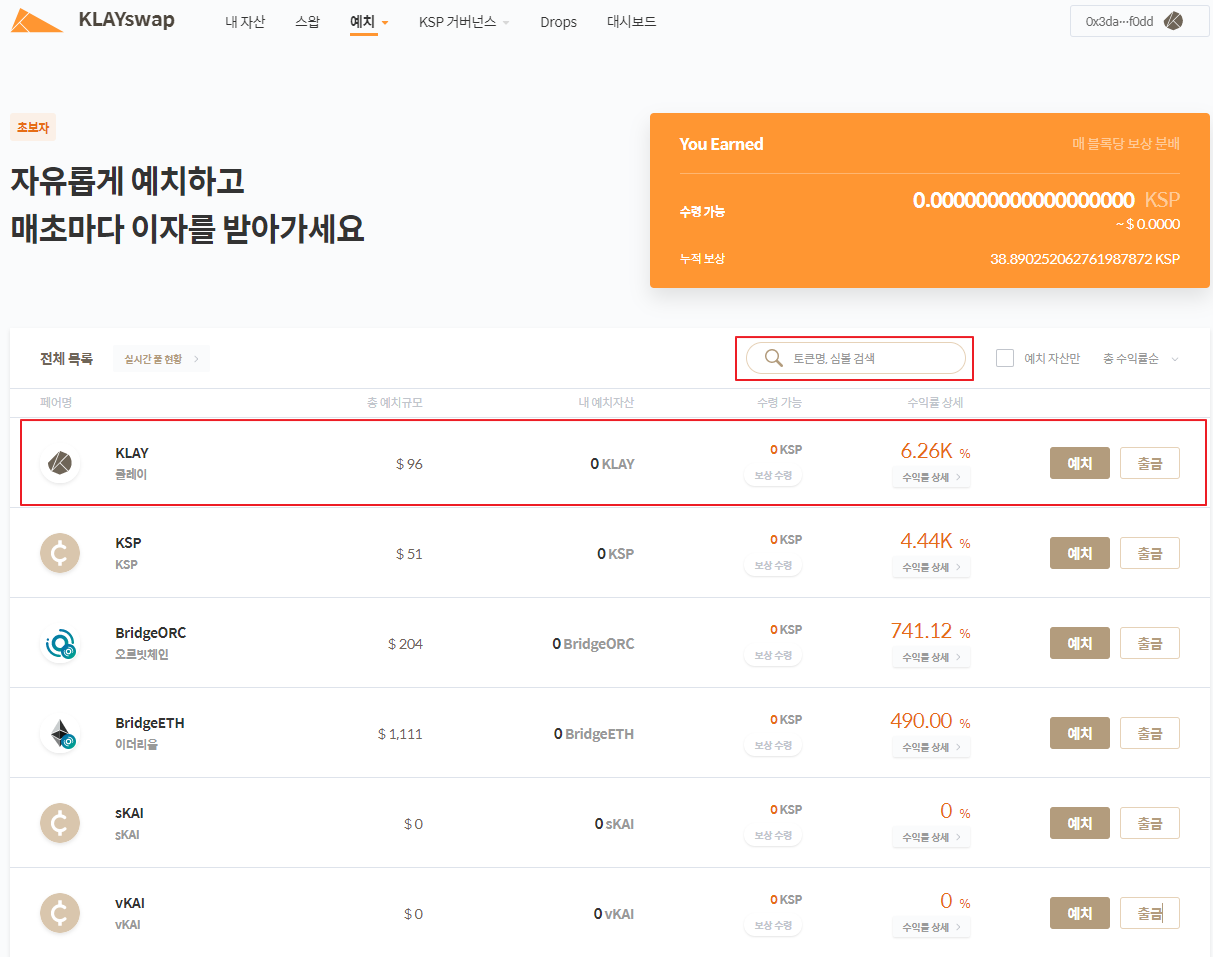Open the 총 수익률순 sort dropdown

coord(1141,358)
